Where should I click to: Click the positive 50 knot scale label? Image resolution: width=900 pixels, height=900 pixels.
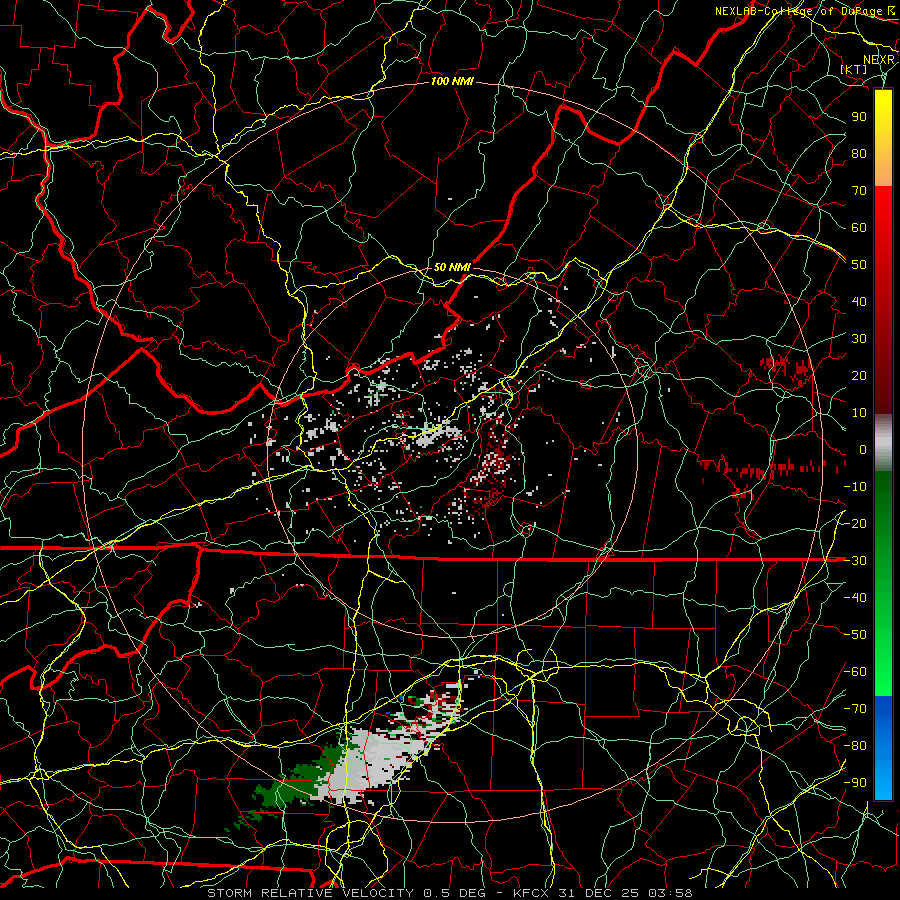pos(859,265)
